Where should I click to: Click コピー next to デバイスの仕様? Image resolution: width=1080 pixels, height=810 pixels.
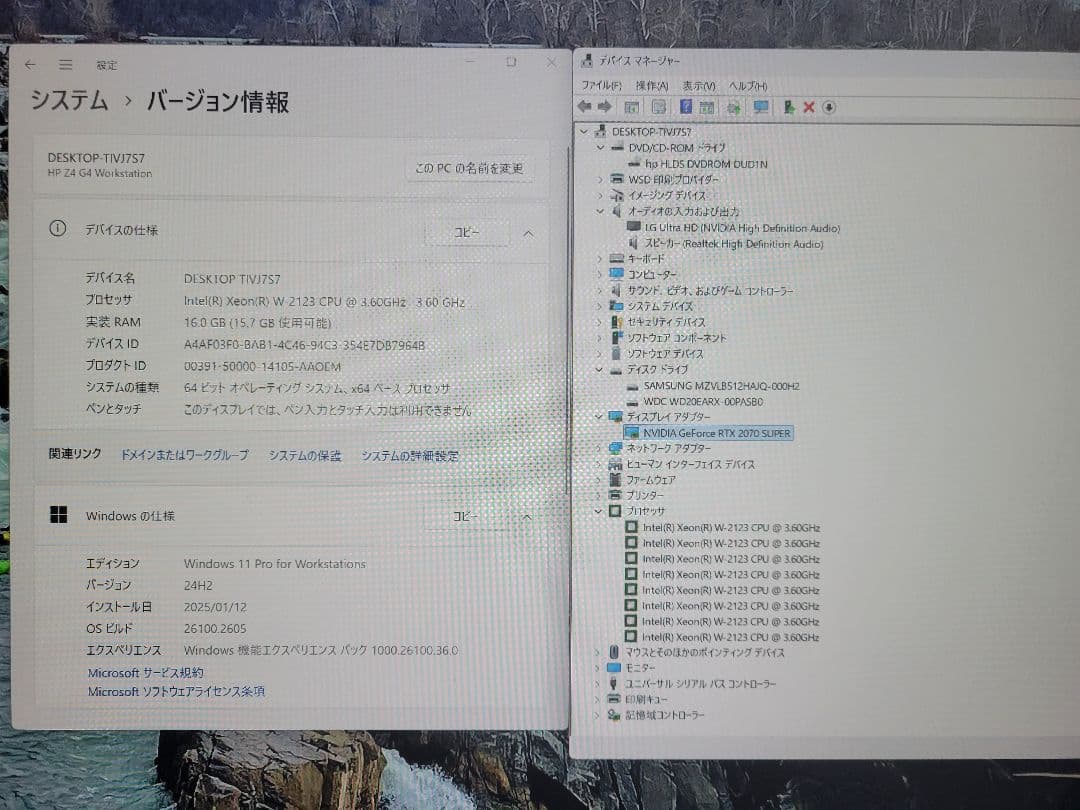pos(466,231)
